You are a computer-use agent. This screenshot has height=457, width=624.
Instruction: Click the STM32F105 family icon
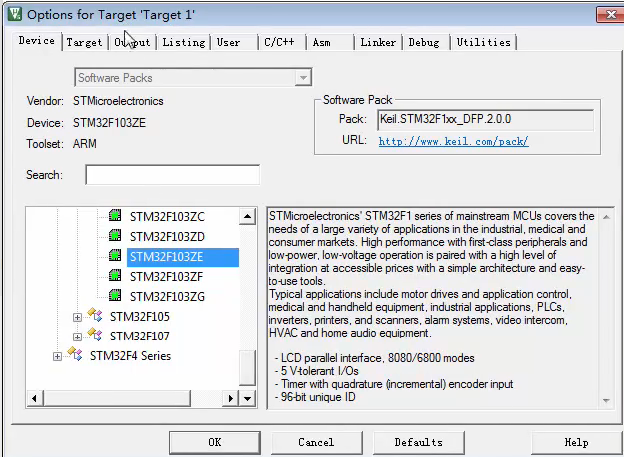tap(95, 315)
